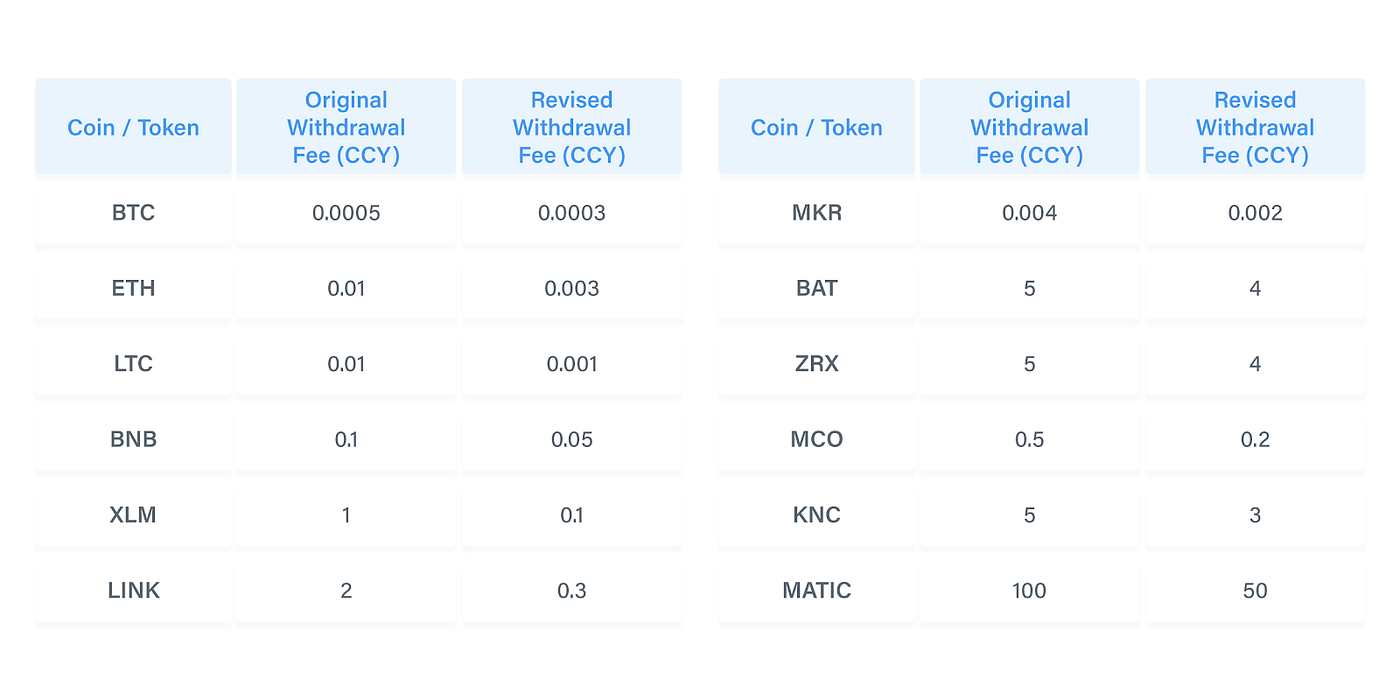Click BTC original fee 0.0005
The width and height of the screenshot is (1400, 700).
(x=346, y=213)
